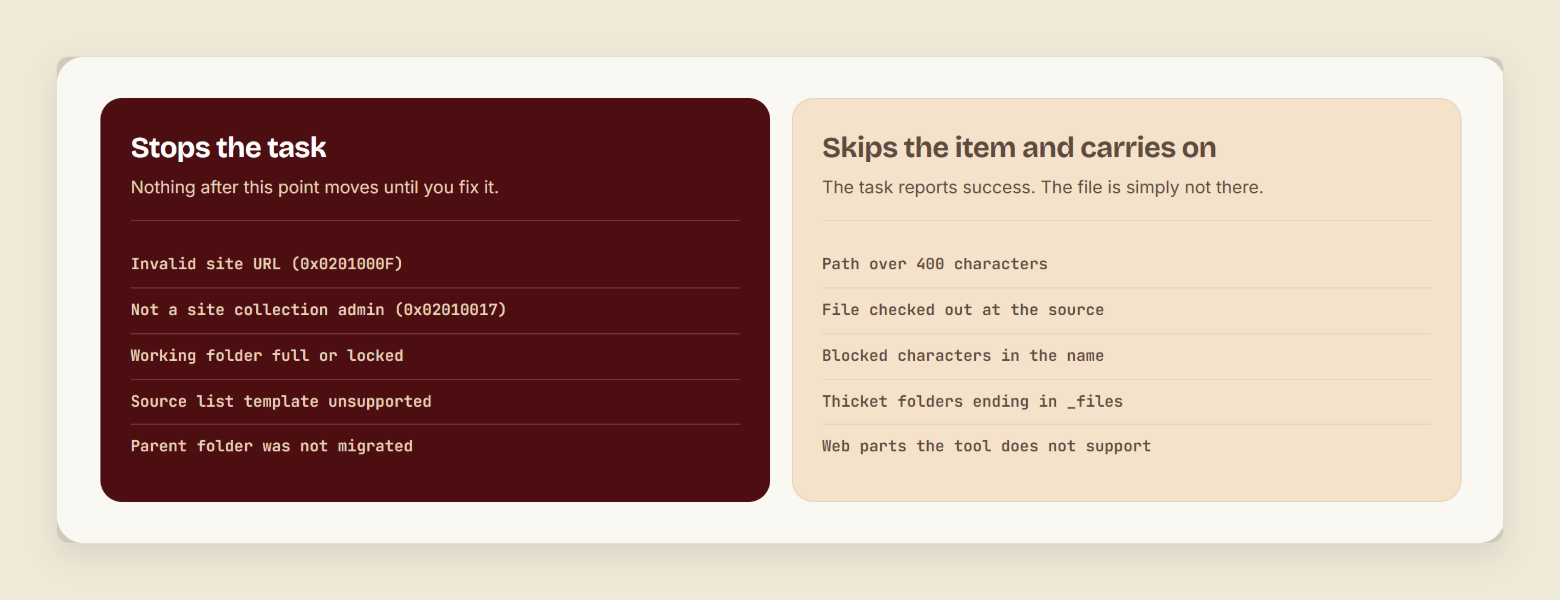Click "Path over 400 characters" row

[1127, 264]
